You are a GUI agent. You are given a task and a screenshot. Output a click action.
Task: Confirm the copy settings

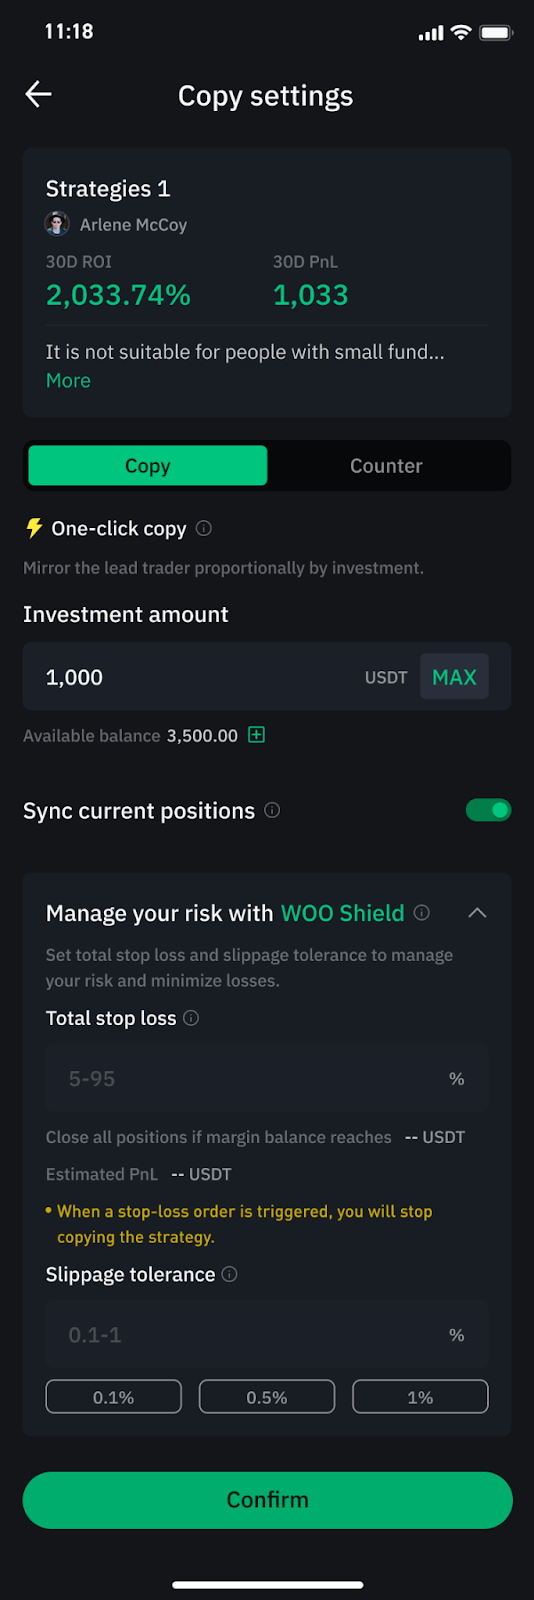267,1500
